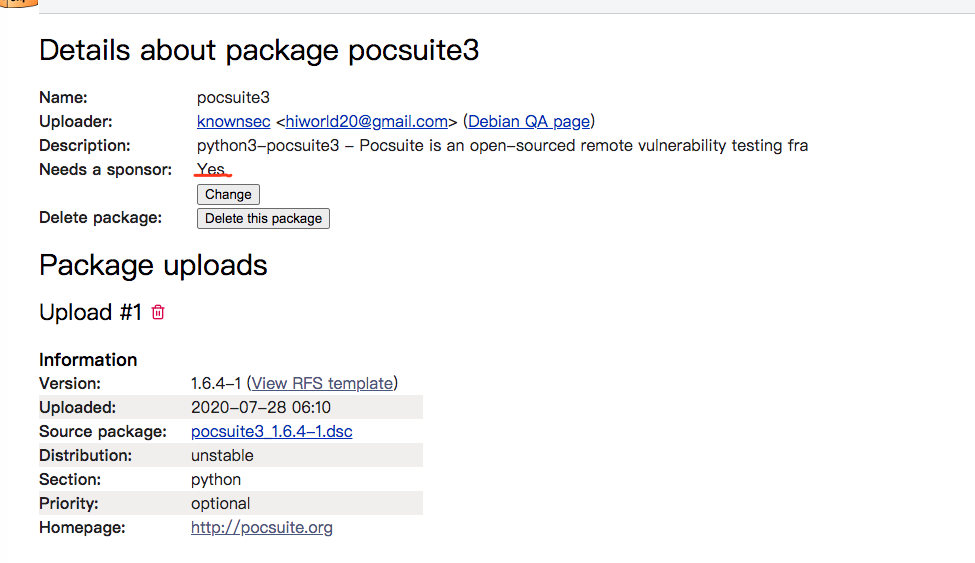975x563 pixels.
Task: Open the Debian QA page link
Action: pos(529,121)
